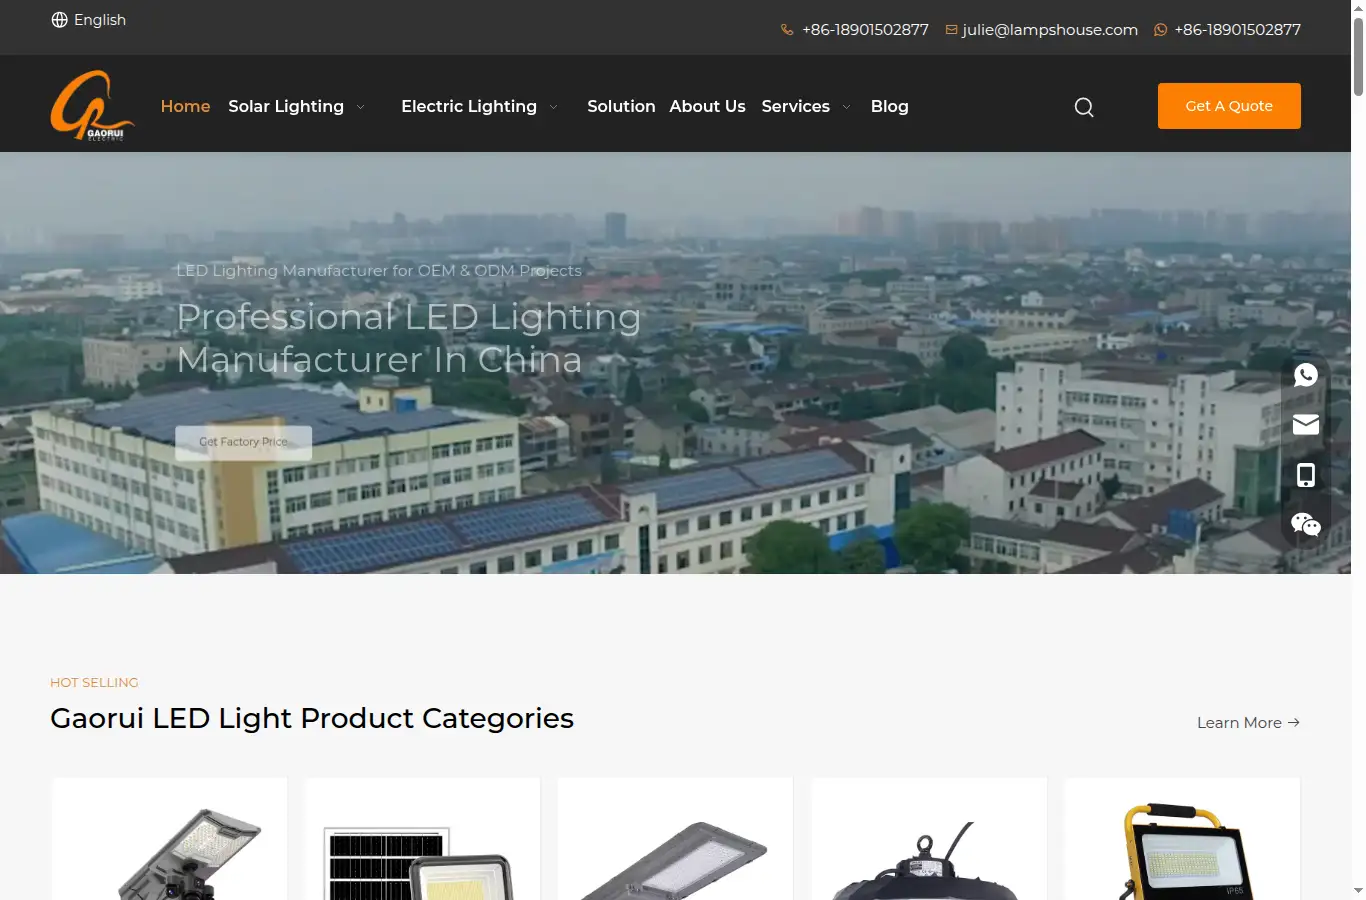Screen dimensions: 1366x900
Task: Expand the Electric Lighting dropdown chevron
Action: [554, 107]
